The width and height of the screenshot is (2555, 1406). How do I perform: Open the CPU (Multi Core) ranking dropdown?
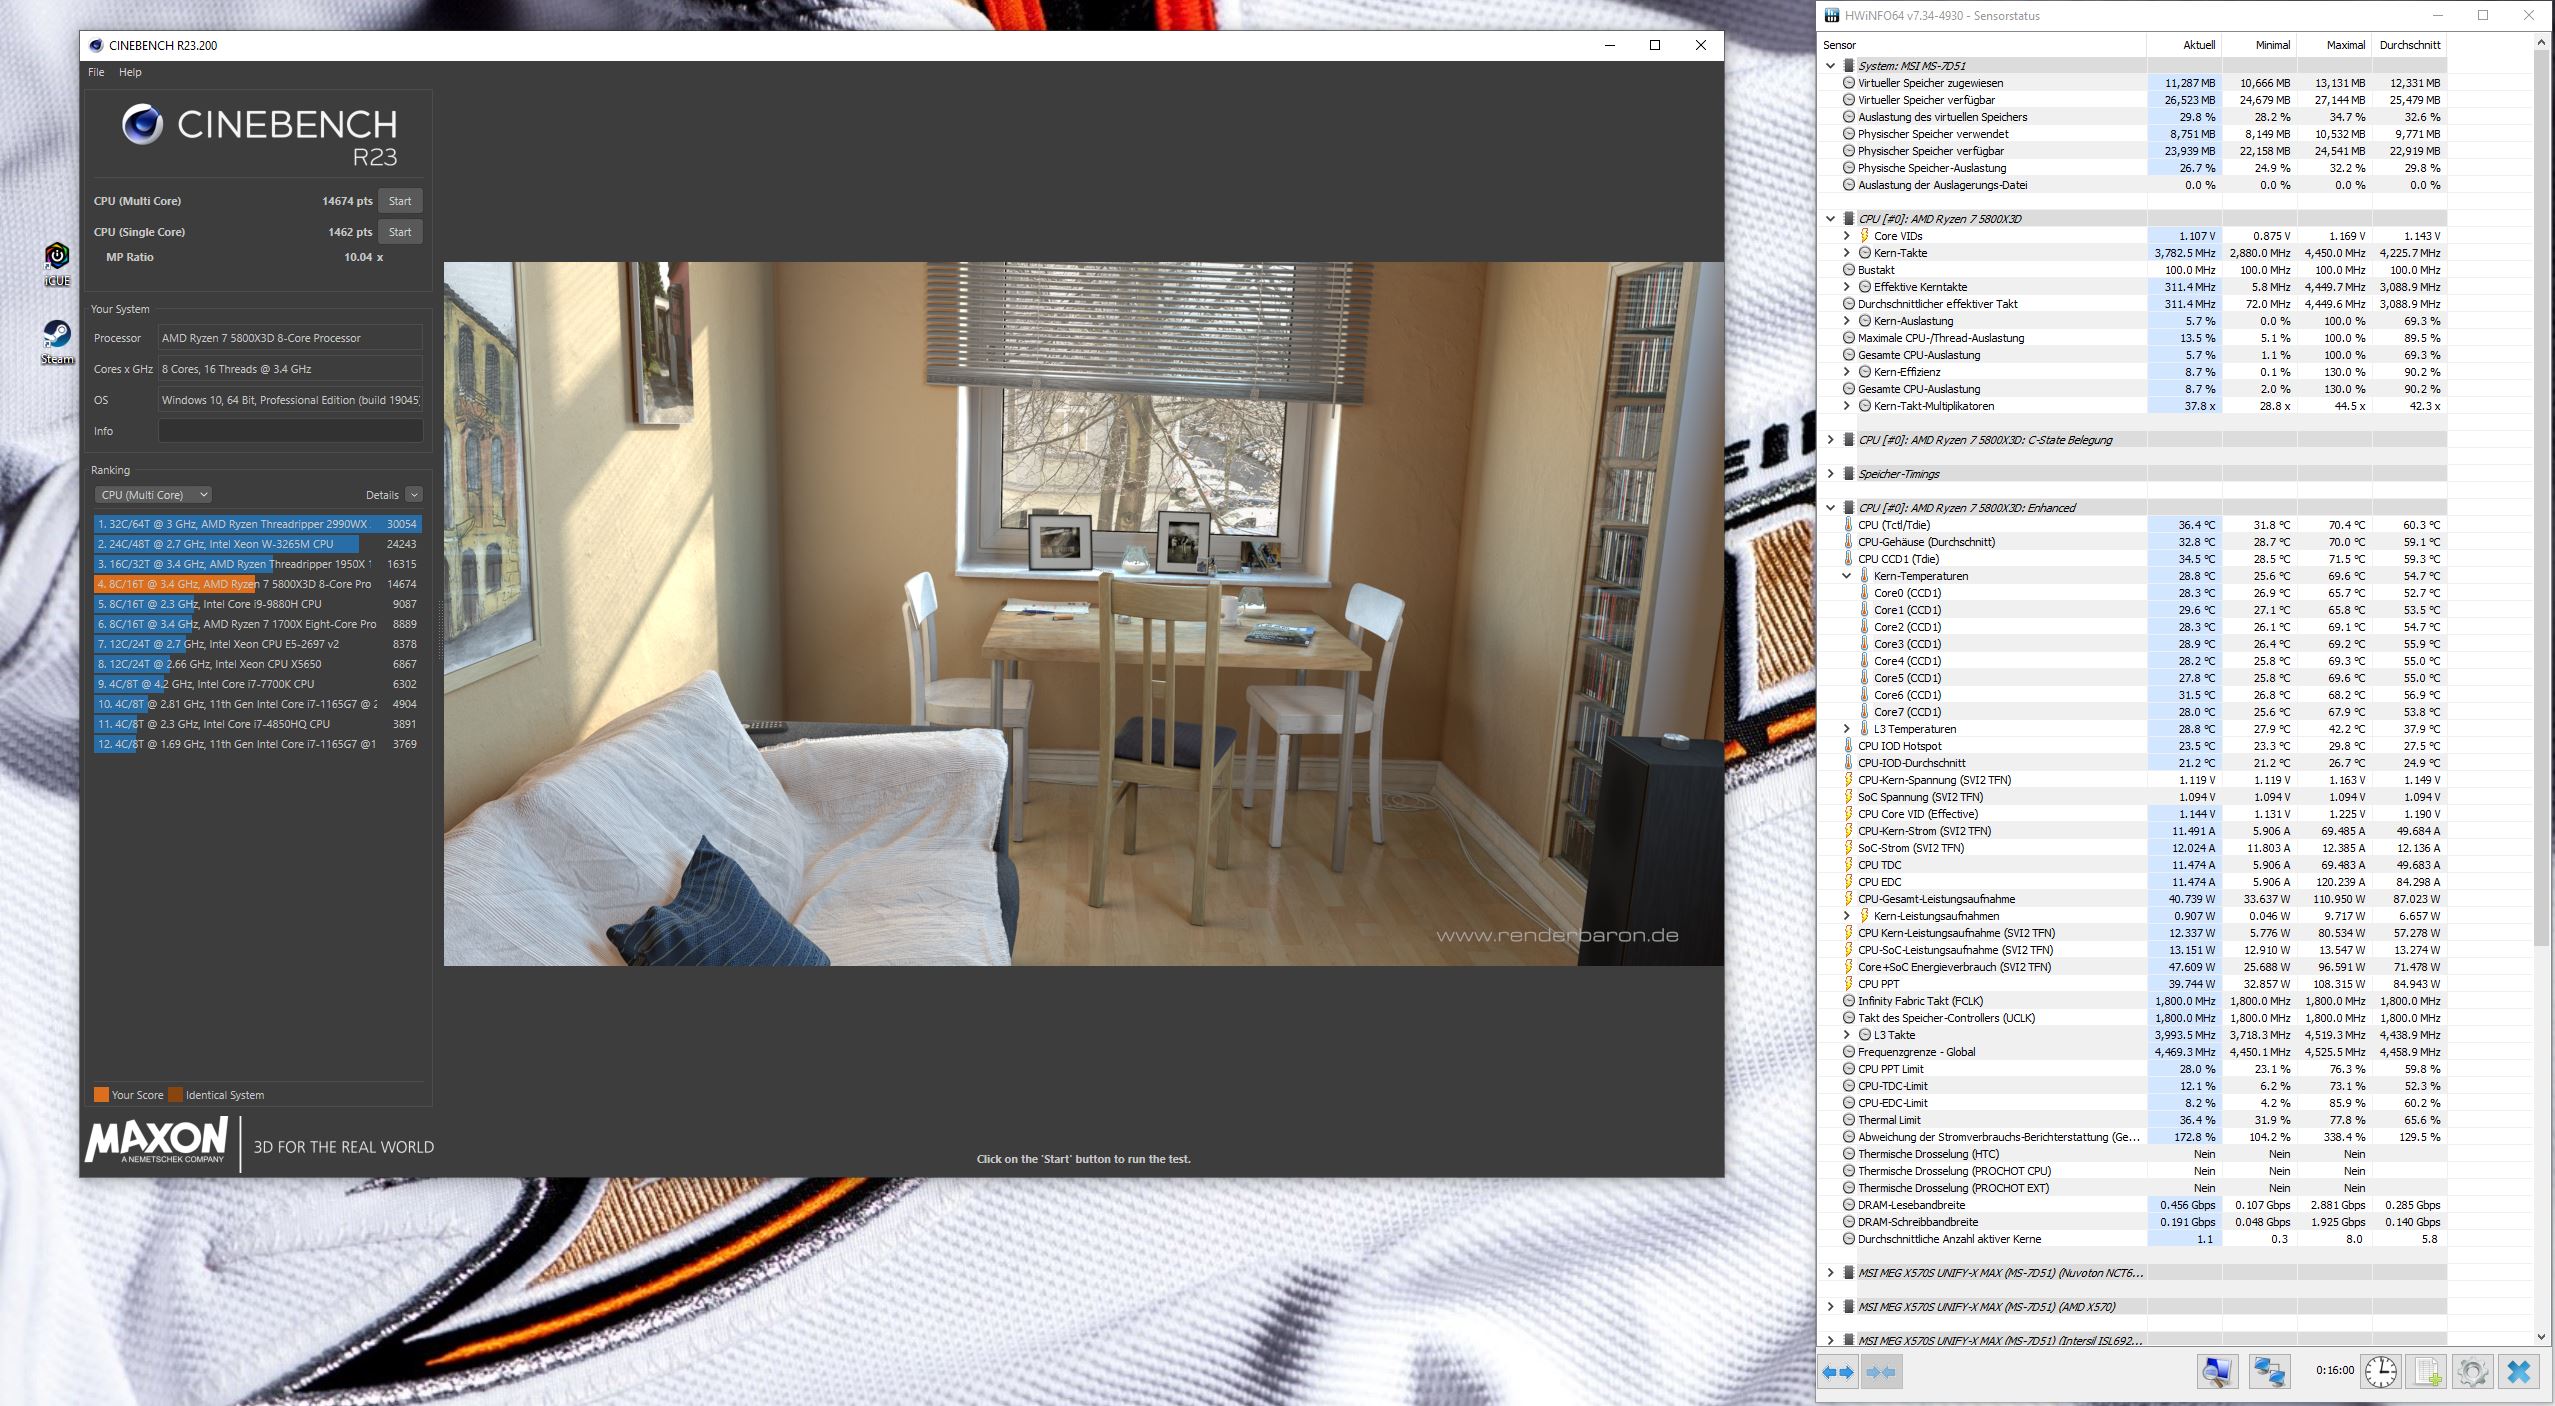153,495
